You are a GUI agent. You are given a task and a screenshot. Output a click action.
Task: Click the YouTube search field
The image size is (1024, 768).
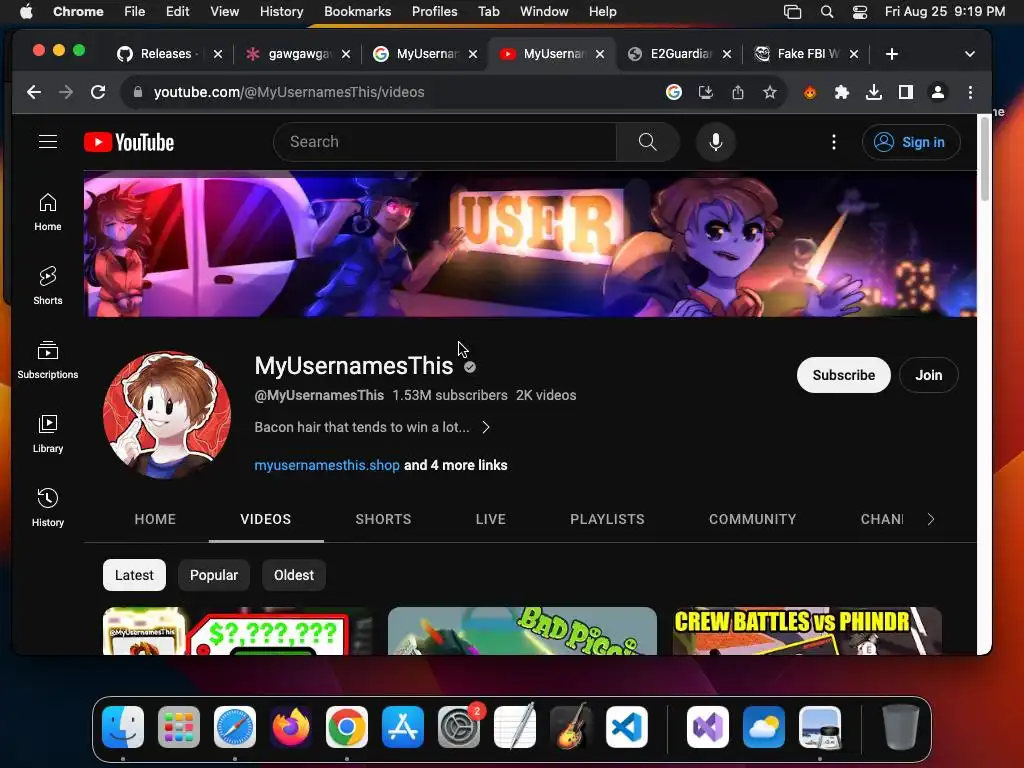click(445, 142)
